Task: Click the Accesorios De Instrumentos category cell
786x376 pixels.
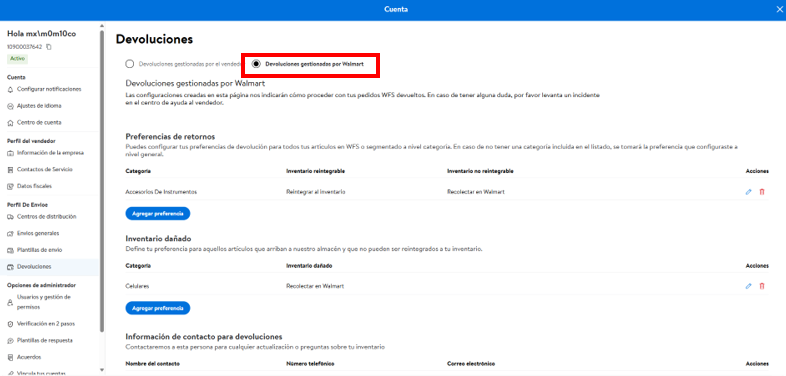Action: pyautogui.click(x=161, y=192)
